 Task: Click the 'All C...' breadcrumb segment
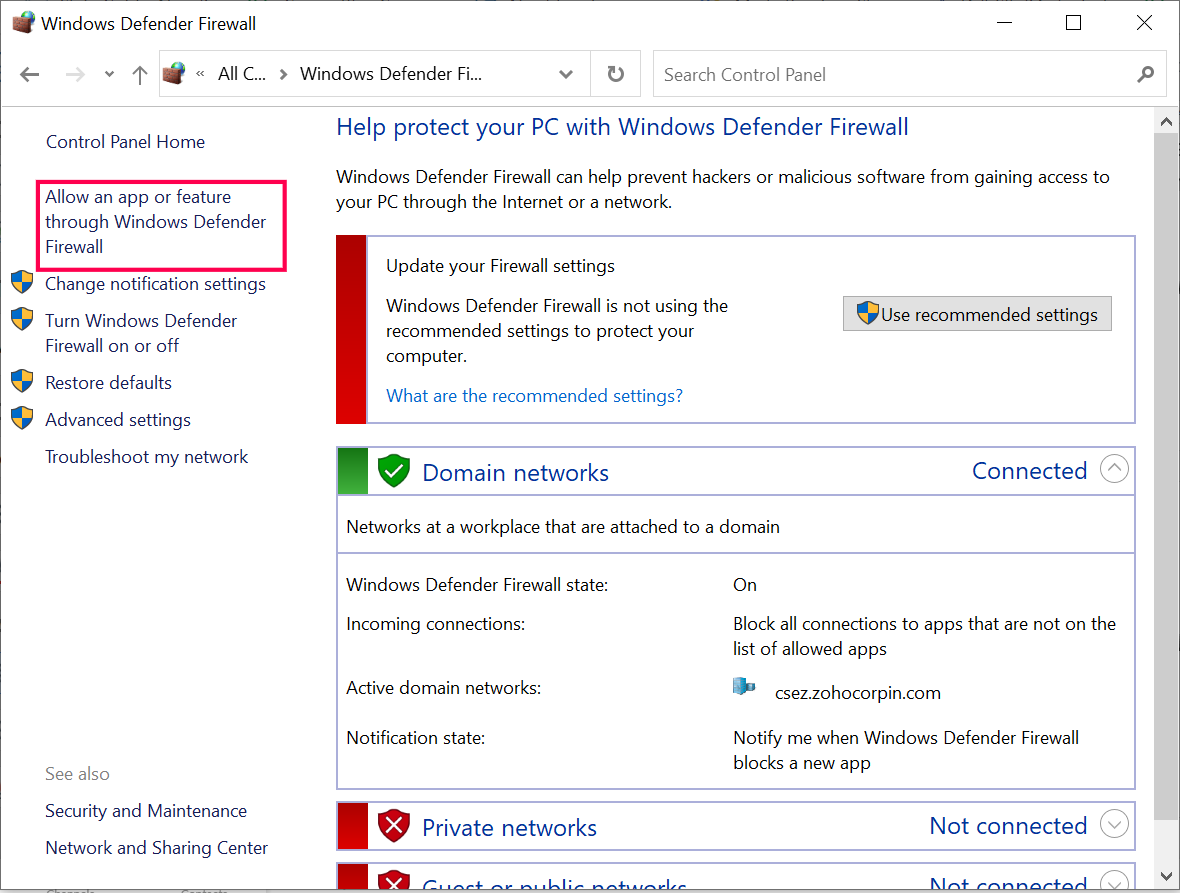coord(242,74)
